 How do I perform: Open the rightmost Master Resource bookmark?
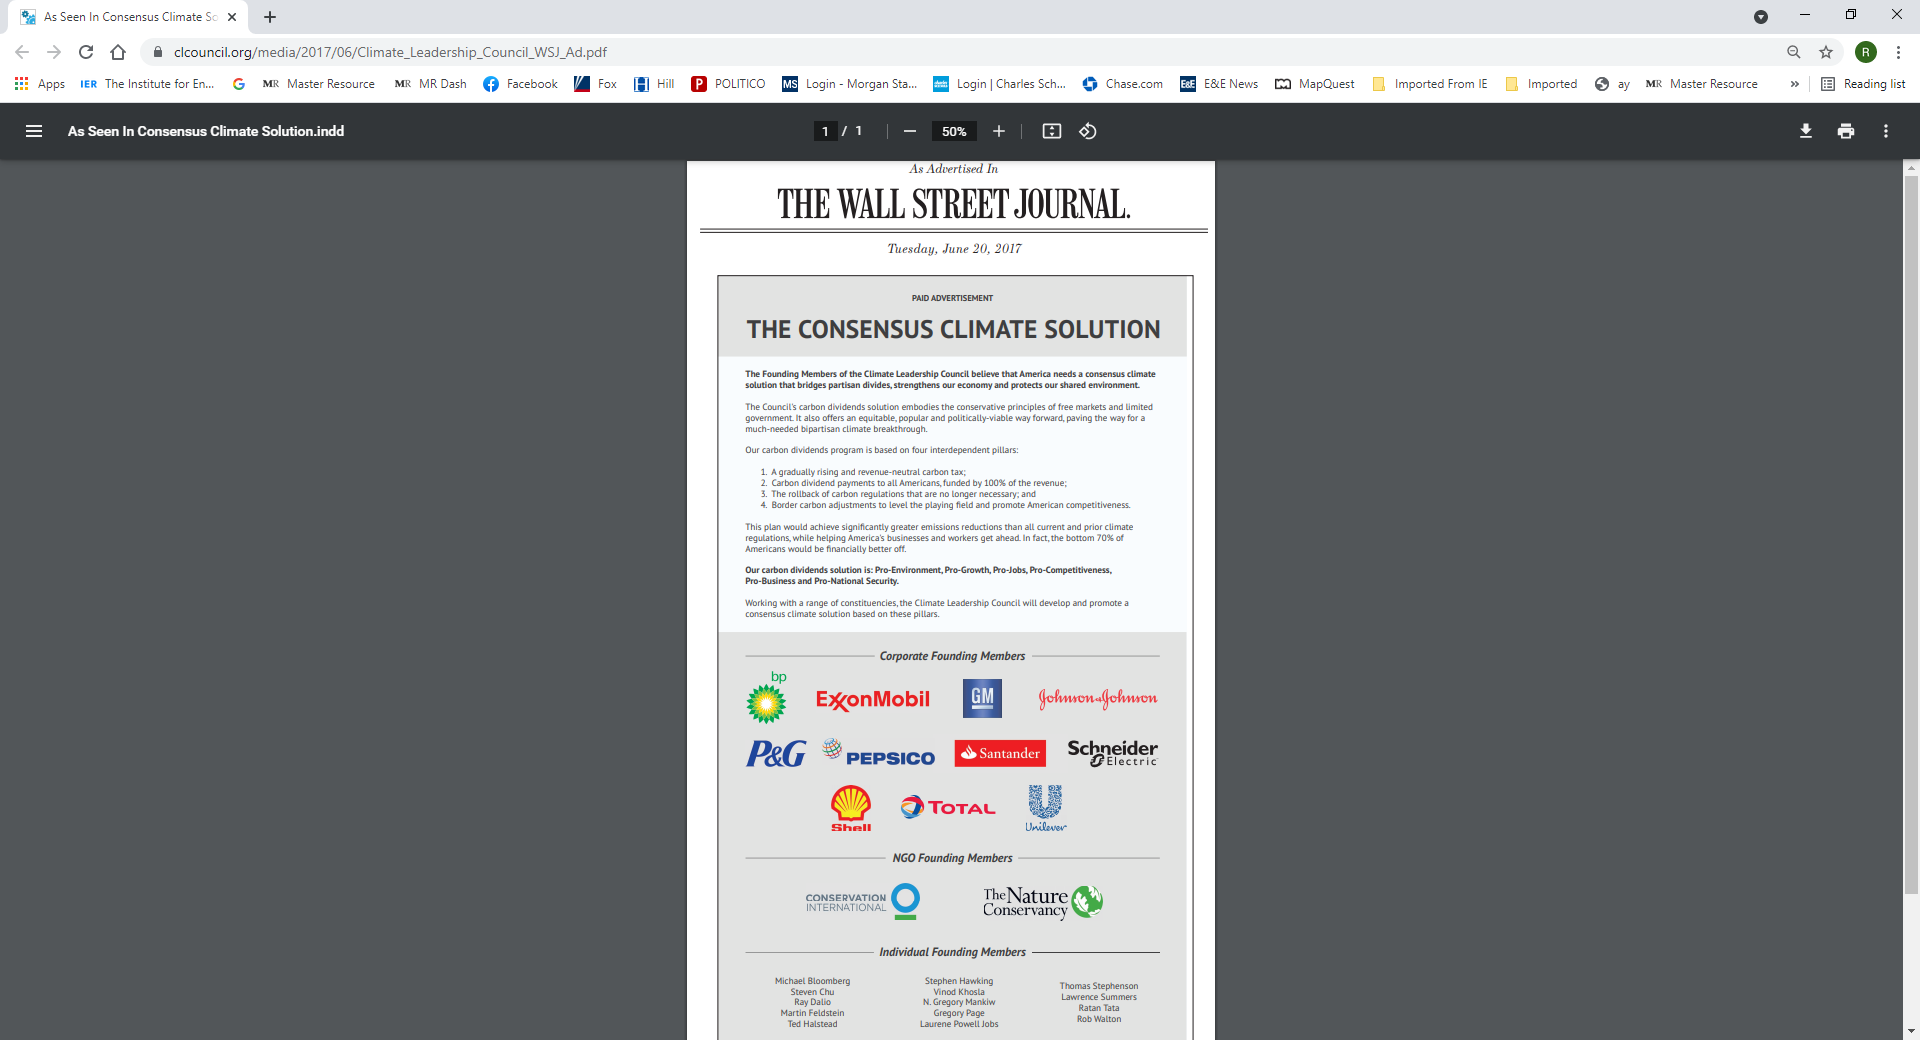[1702, 84]
